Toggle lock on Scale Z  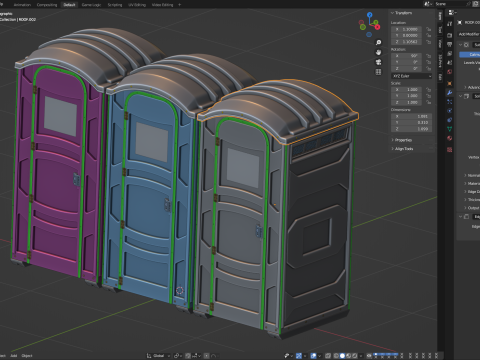point(429,102)
